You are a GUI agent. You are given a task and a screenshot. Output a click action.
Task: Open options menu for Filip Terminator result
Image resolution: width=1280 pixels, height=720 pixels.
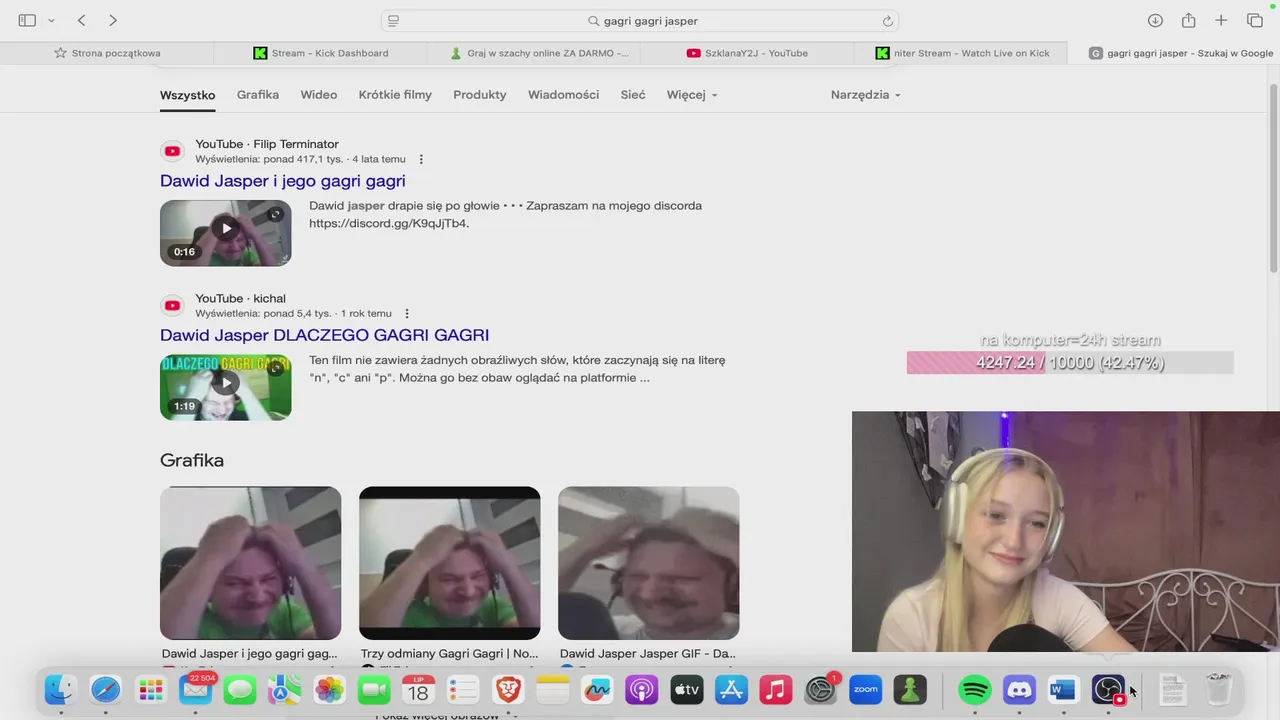click(421, 159)
